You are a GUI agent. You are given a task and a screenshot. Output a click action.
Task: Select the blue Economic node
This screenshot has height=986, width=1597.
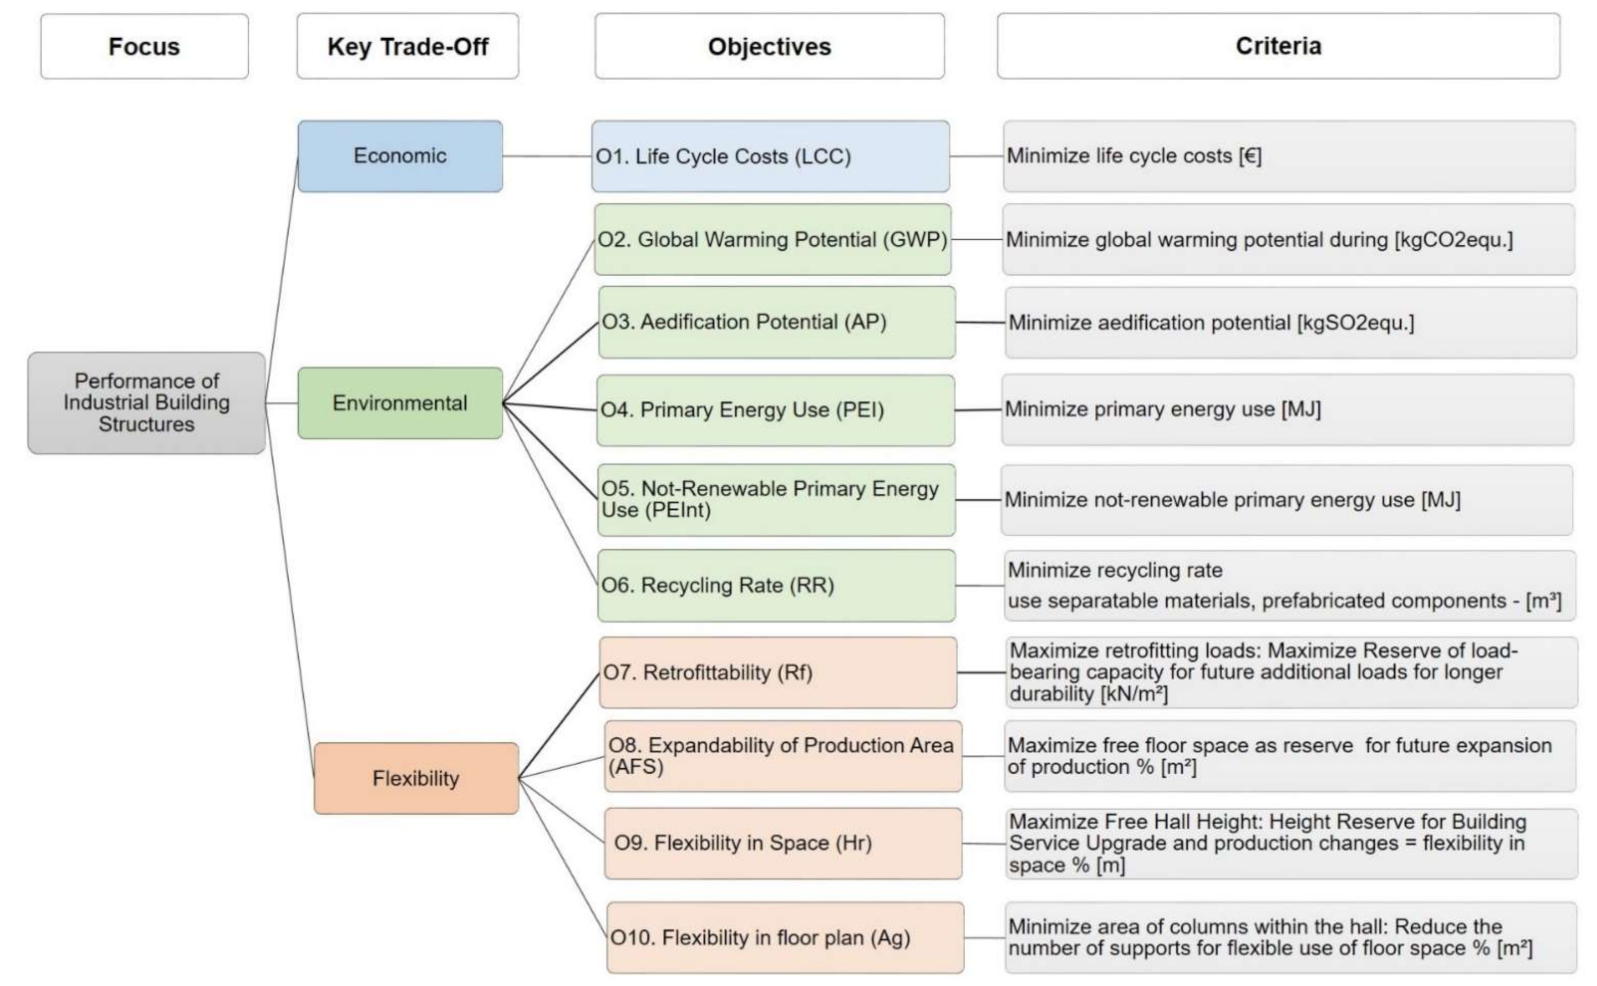coord(400,156)
